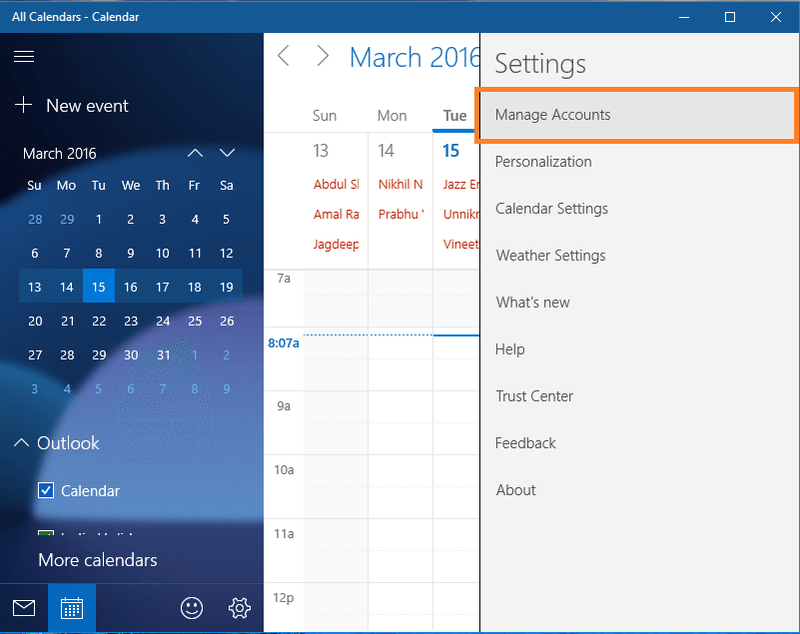
Task: Create a New event
Action: (72, 106)
